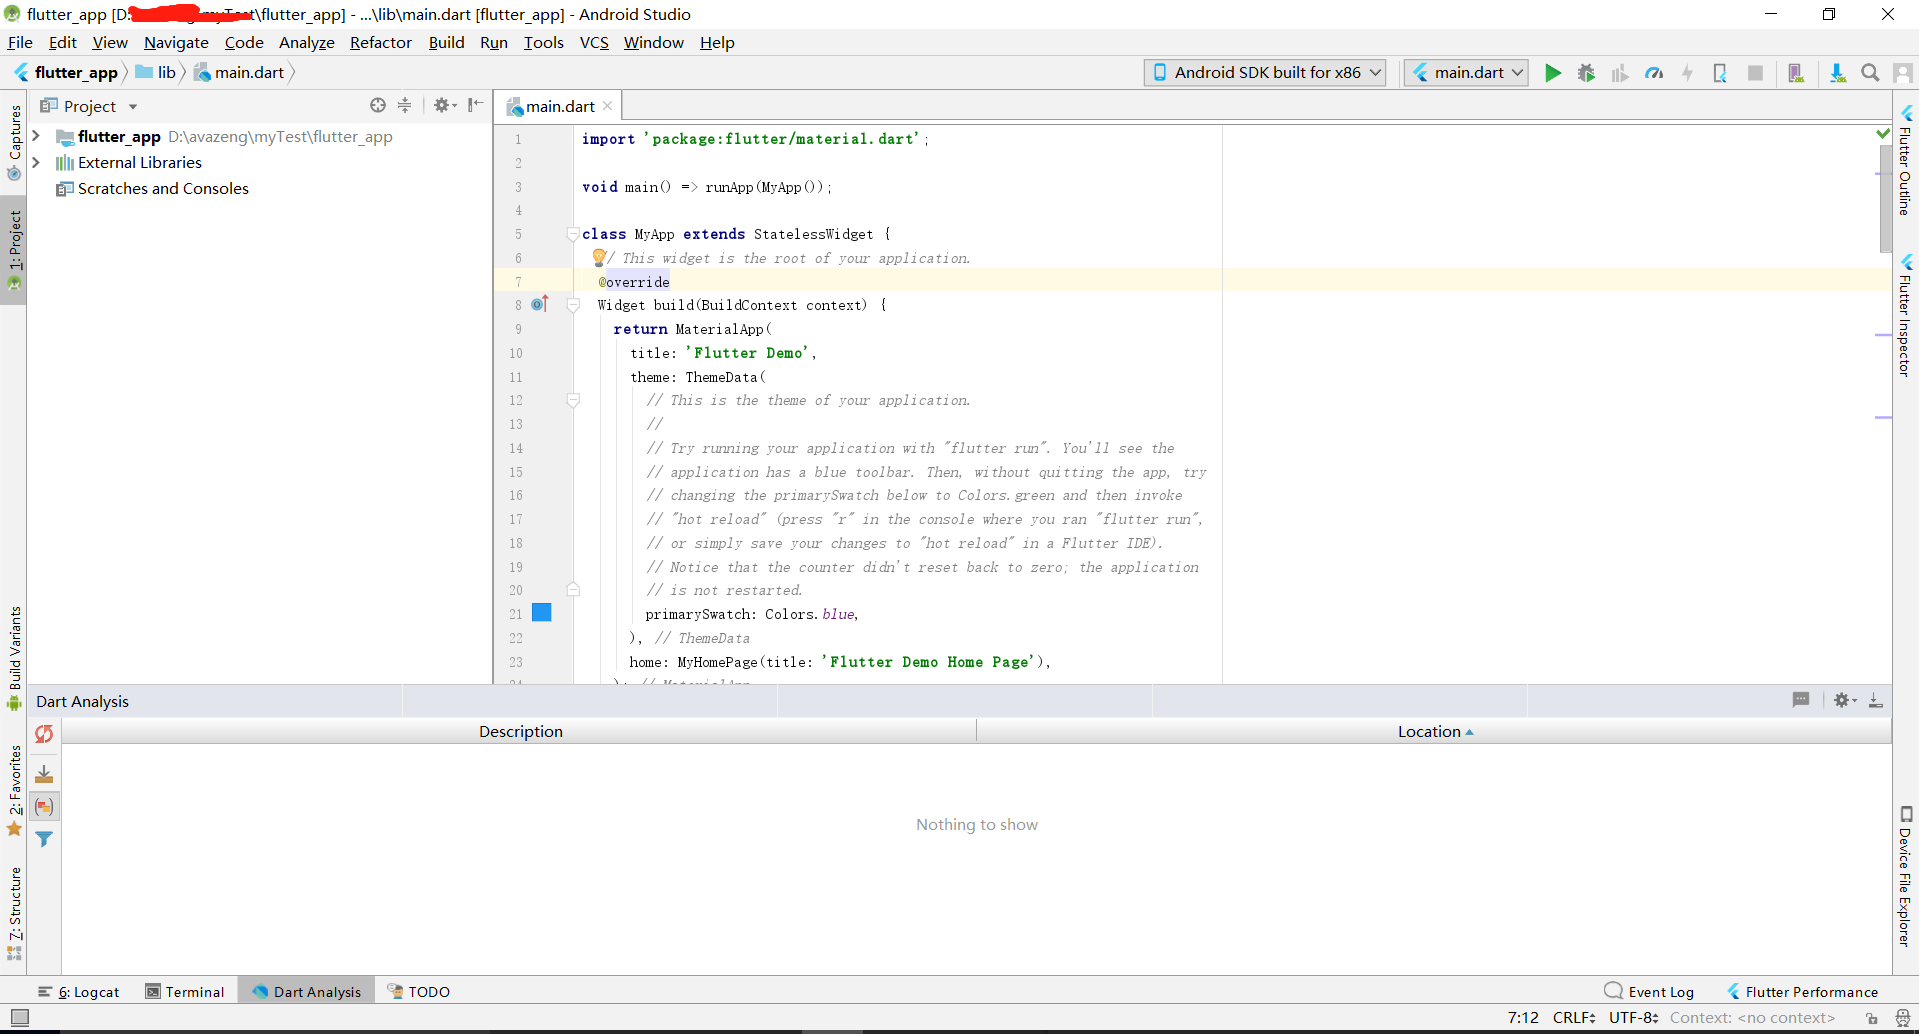Open the Flutter Outline side panel
Screen dimensions: 1919x1034
1906,160
